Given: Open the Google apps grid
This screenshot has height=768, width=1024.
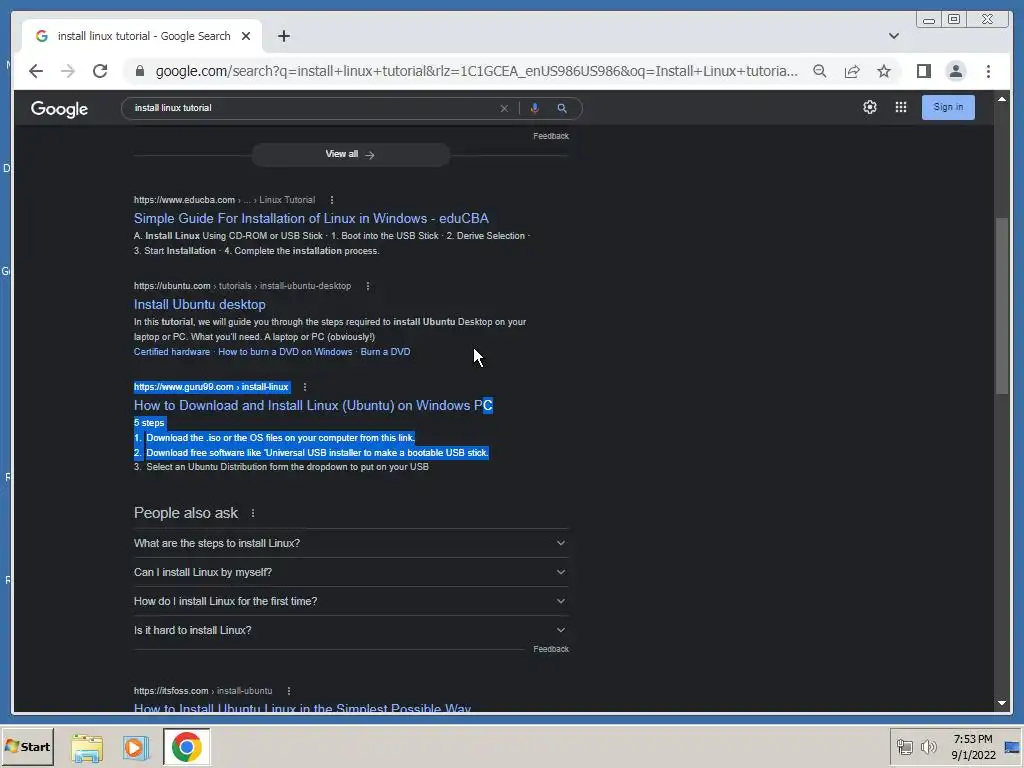Looking at the screenshot, I should pyautogui.click(x=901, y=107).
